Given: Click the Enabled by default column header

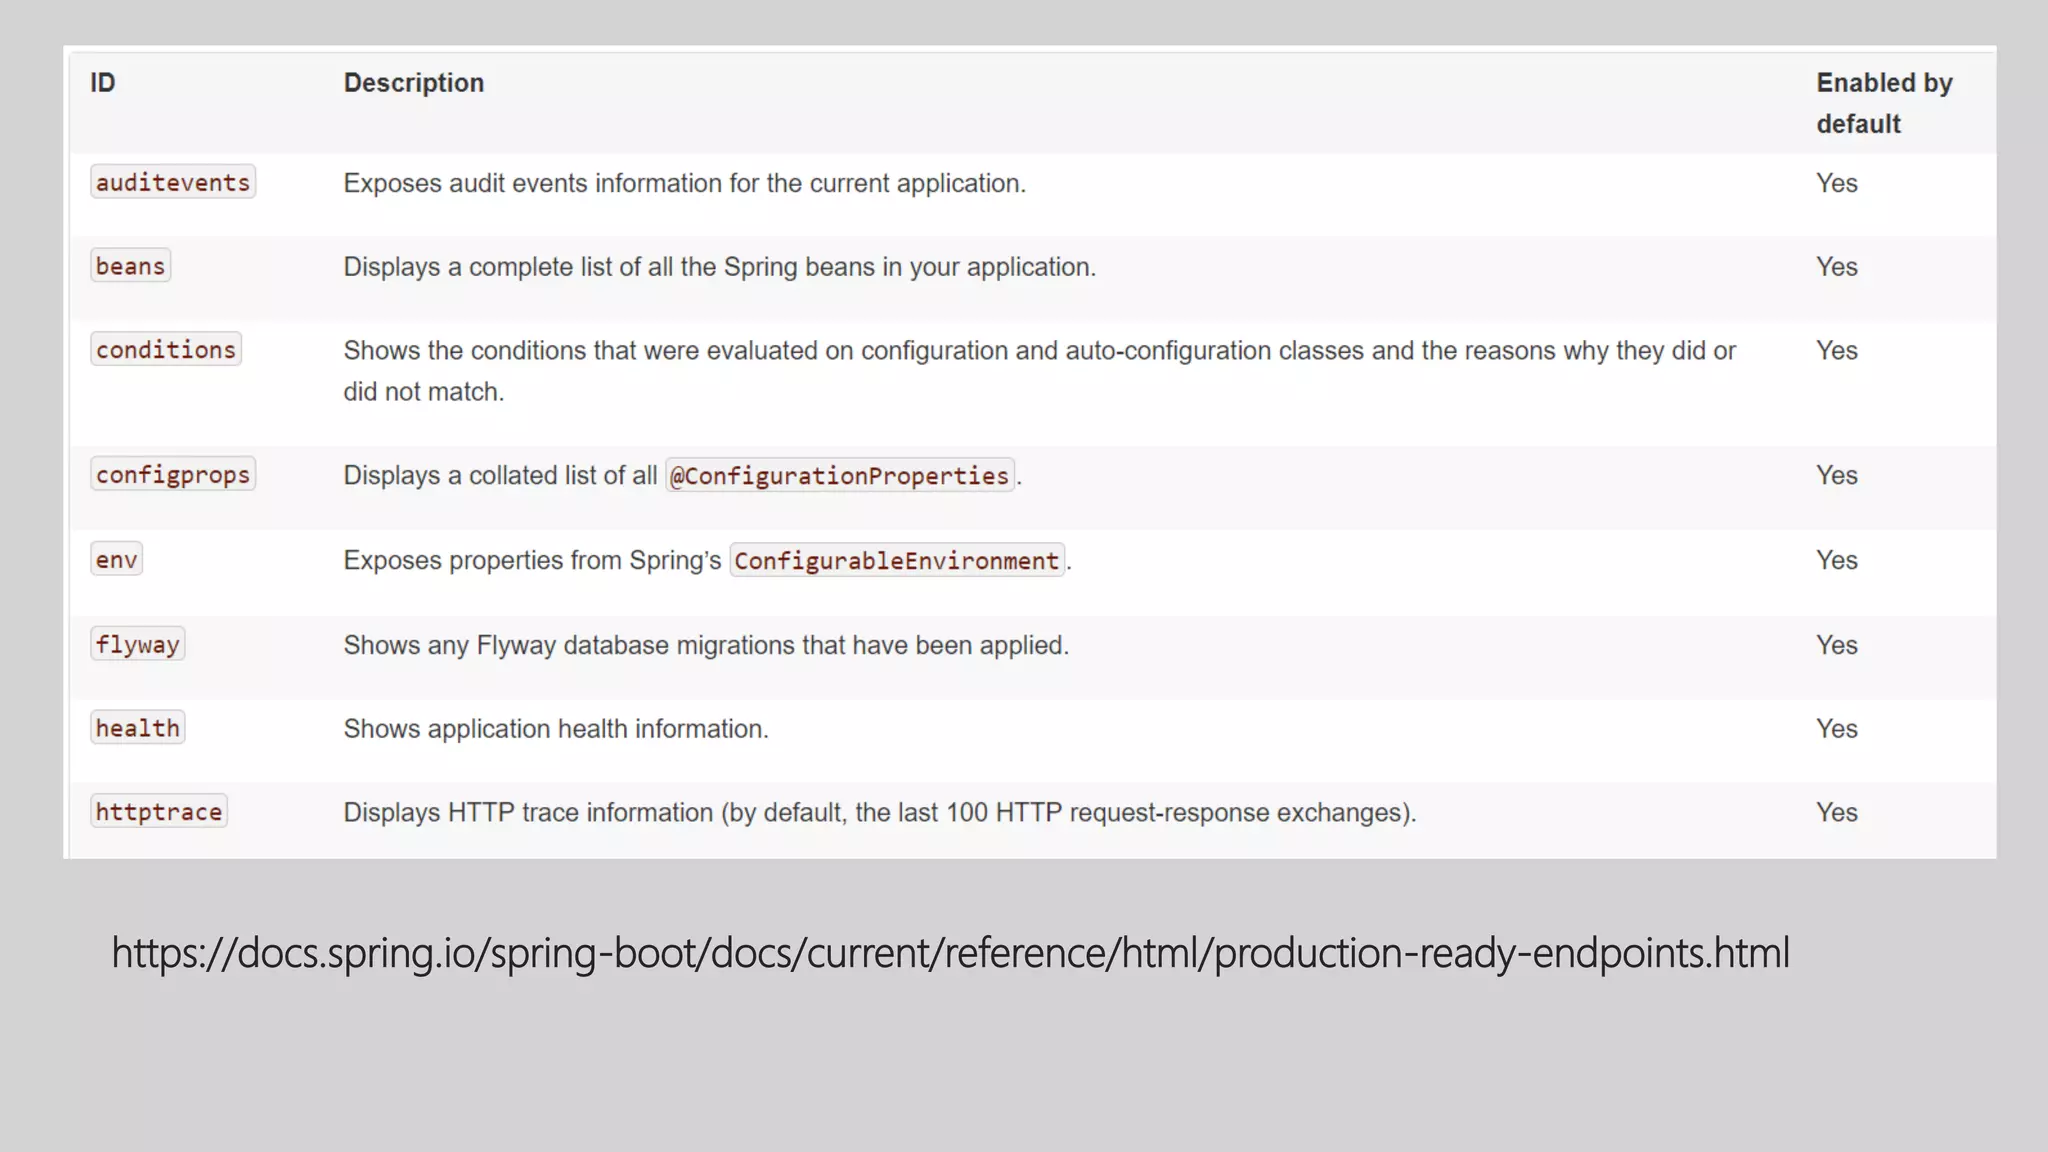Looking at the screenshot, I should click(1884, 103).
